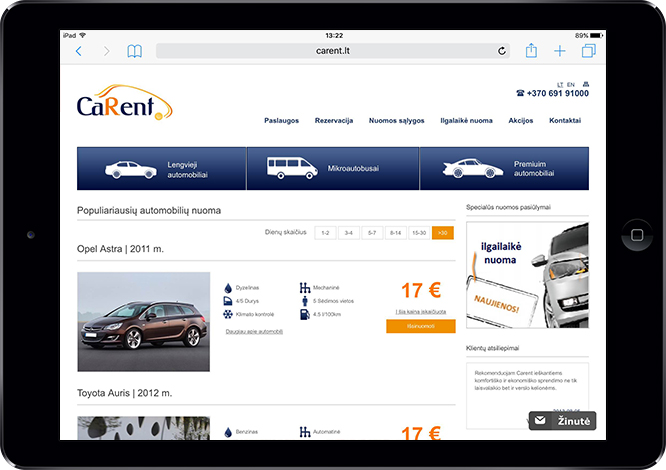Click the minibus icon

coord(292,168)
